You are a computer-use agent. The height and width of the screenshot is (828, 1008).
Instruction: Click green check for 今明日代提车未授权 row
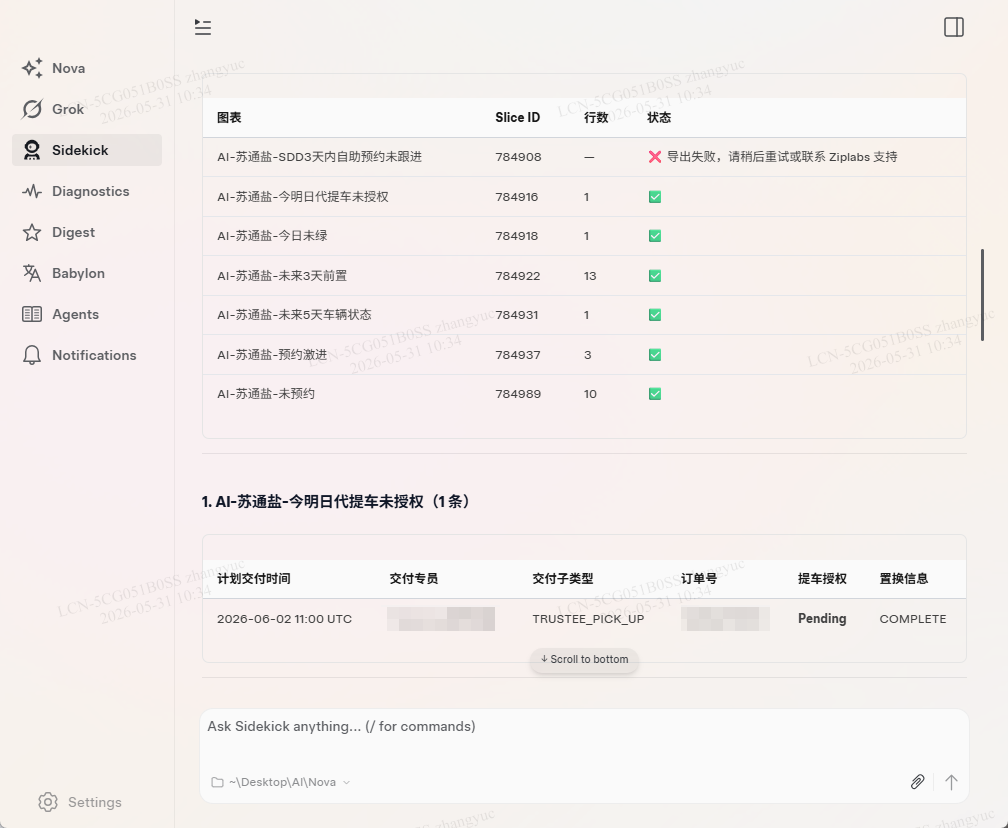click(x=655, y=197)
